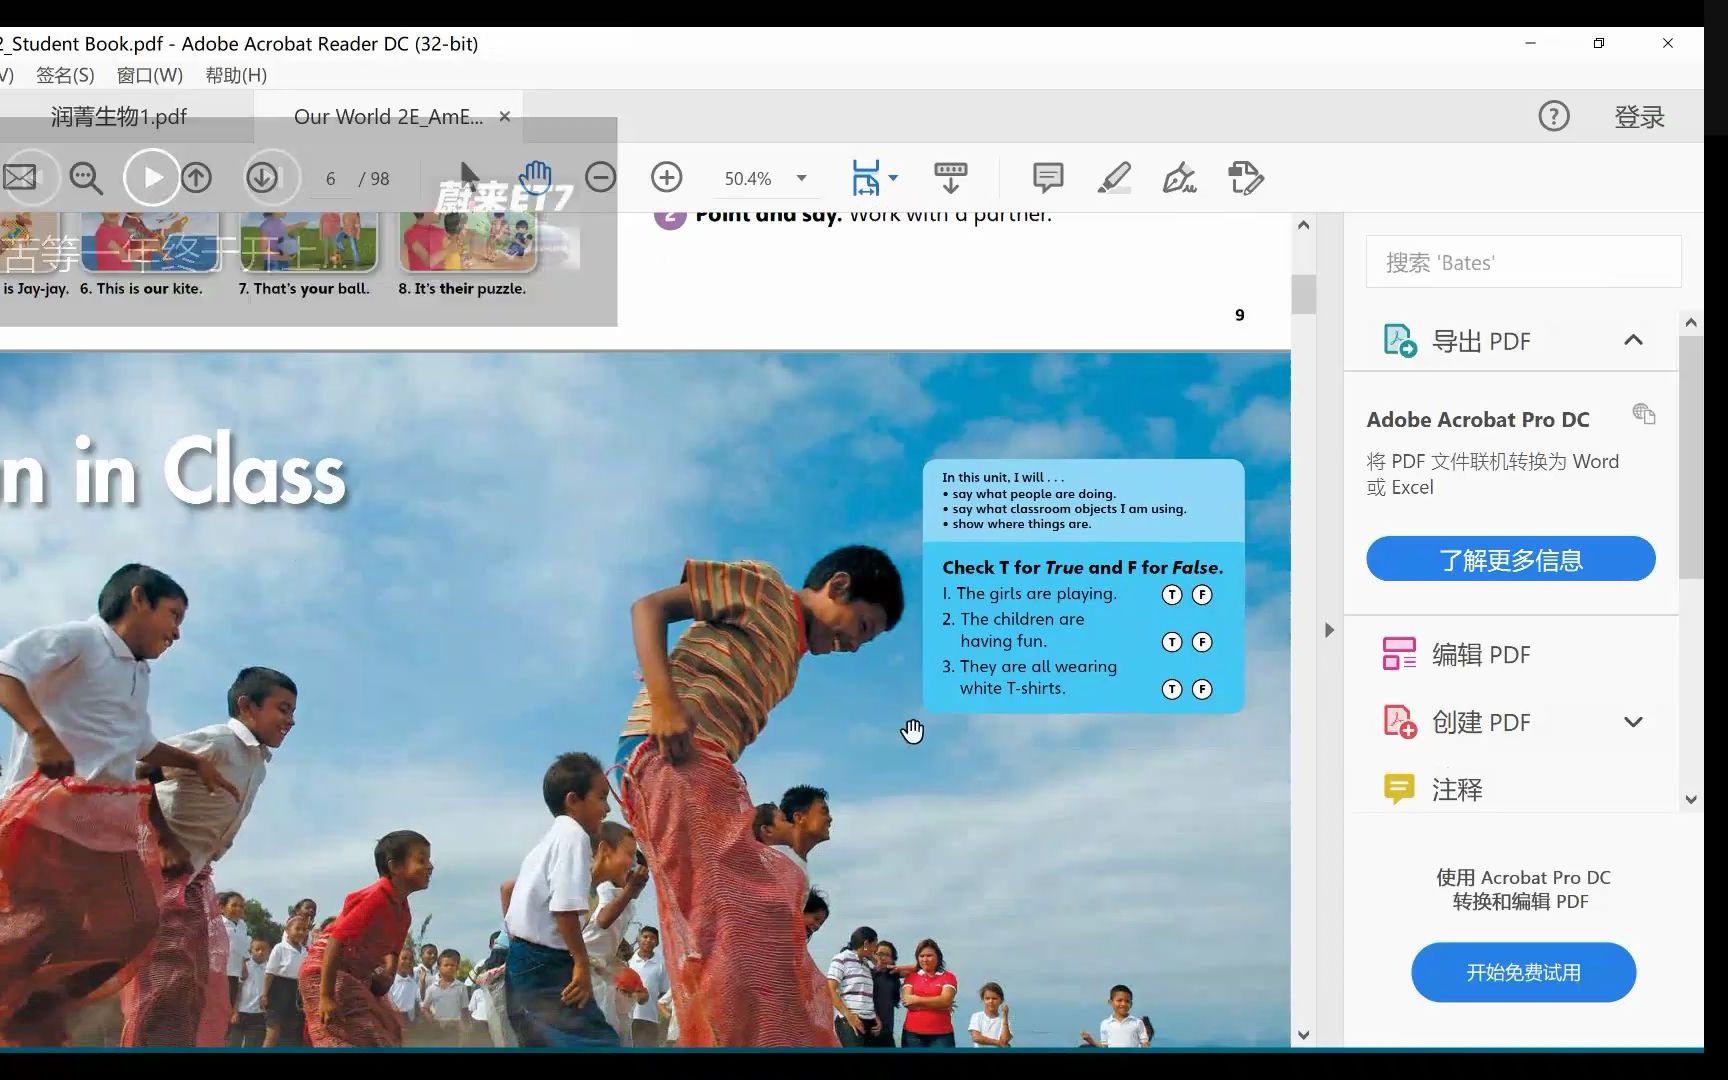Click the 登录 sign-in link

1639,117
